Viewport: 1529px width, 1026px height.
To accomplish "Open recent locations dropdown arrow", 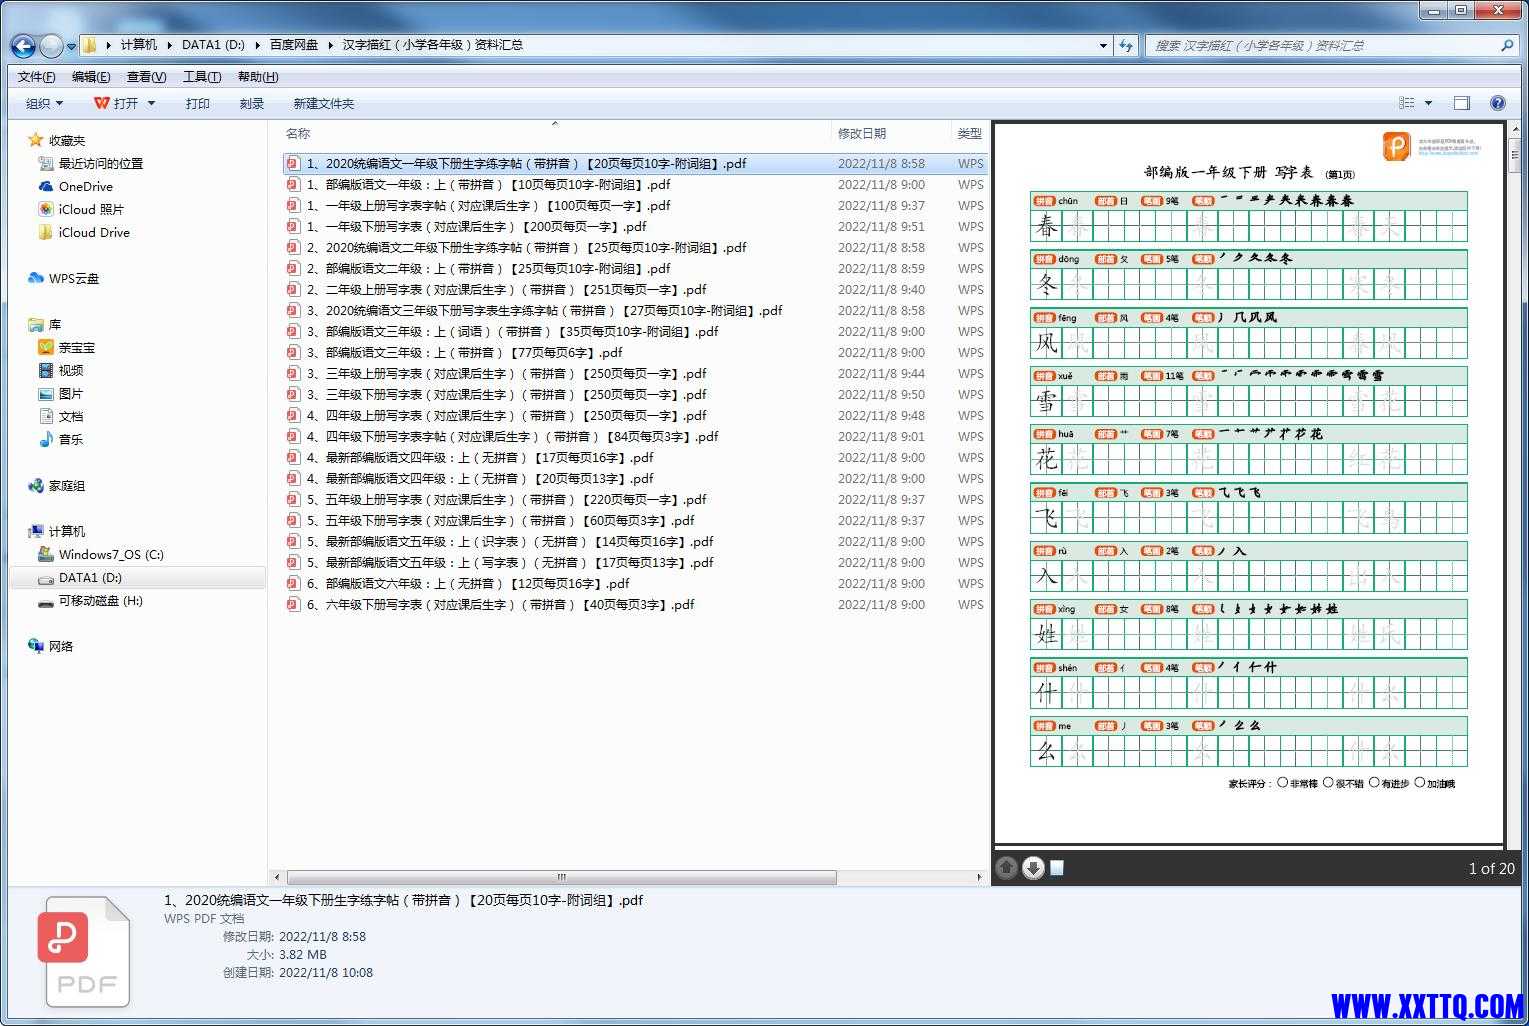I will (71, 46).
